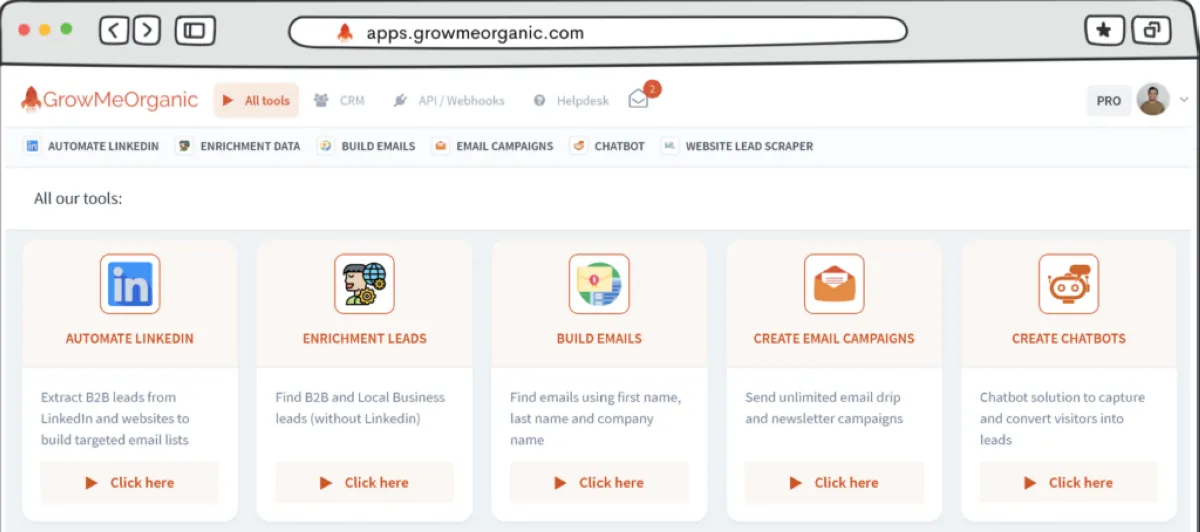The width and height of the screenshot is (1200, 532).
Task: Click here button under Automate LinkedIn
Action: pos(130,482)
